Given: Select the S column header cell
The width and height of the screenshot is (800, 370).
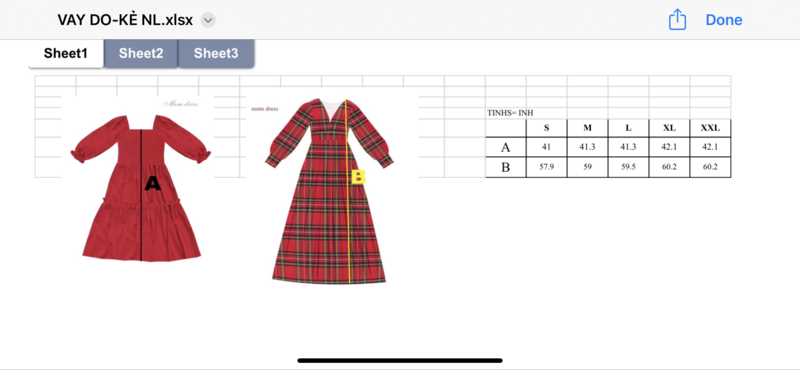Looking at the screenshot, I should [x=546, y=128].
